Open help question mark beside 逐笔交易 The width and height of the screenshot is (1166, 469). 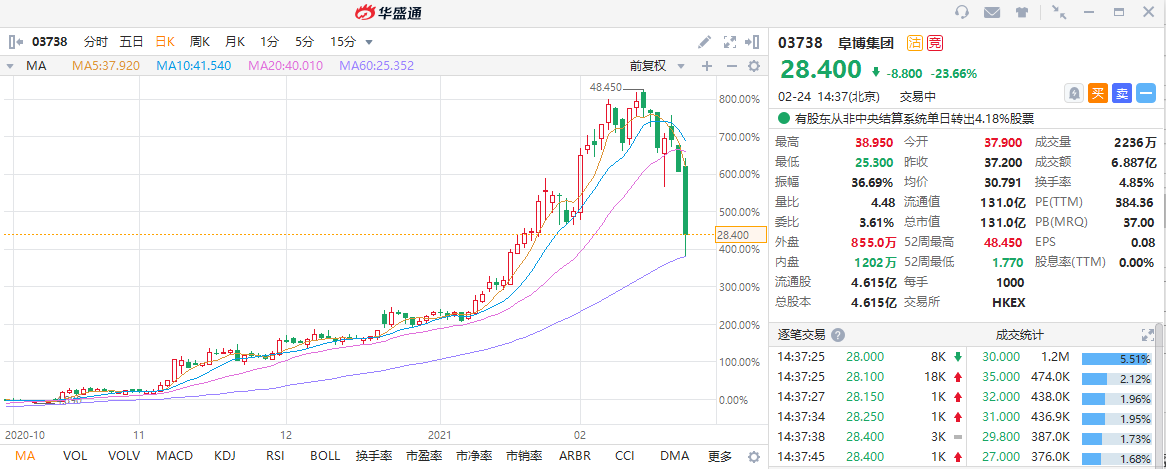pos(838,334)
